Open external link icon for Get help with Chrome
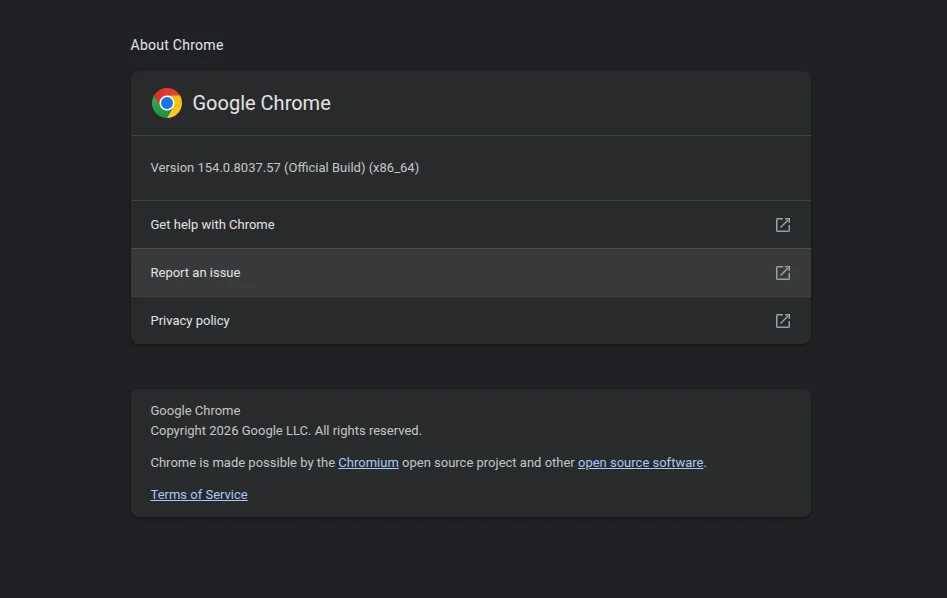The image size is (947, 598). (x=783, y=225)
